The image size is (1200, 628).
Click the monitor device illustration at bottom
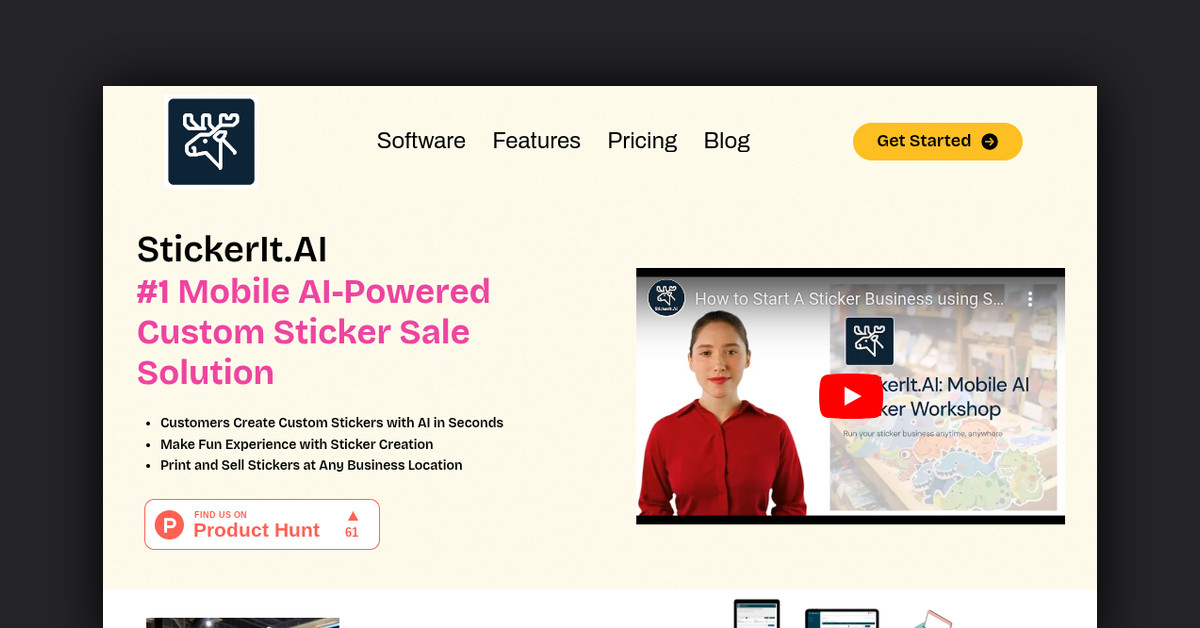tap(842, 618)
